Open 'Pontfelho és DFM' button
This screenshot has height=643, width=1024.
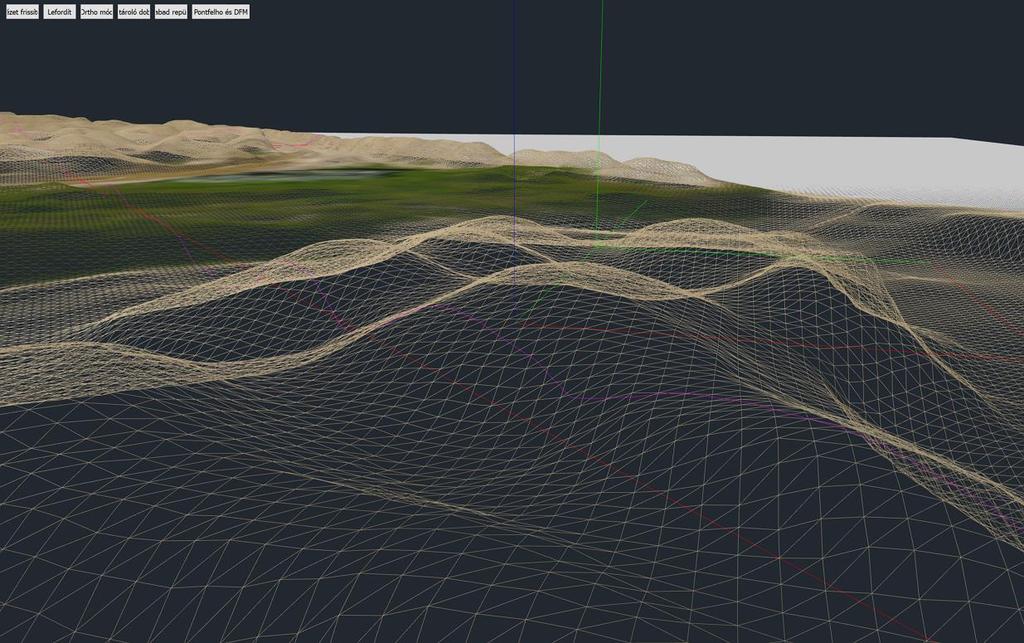[x=221, y=12]
